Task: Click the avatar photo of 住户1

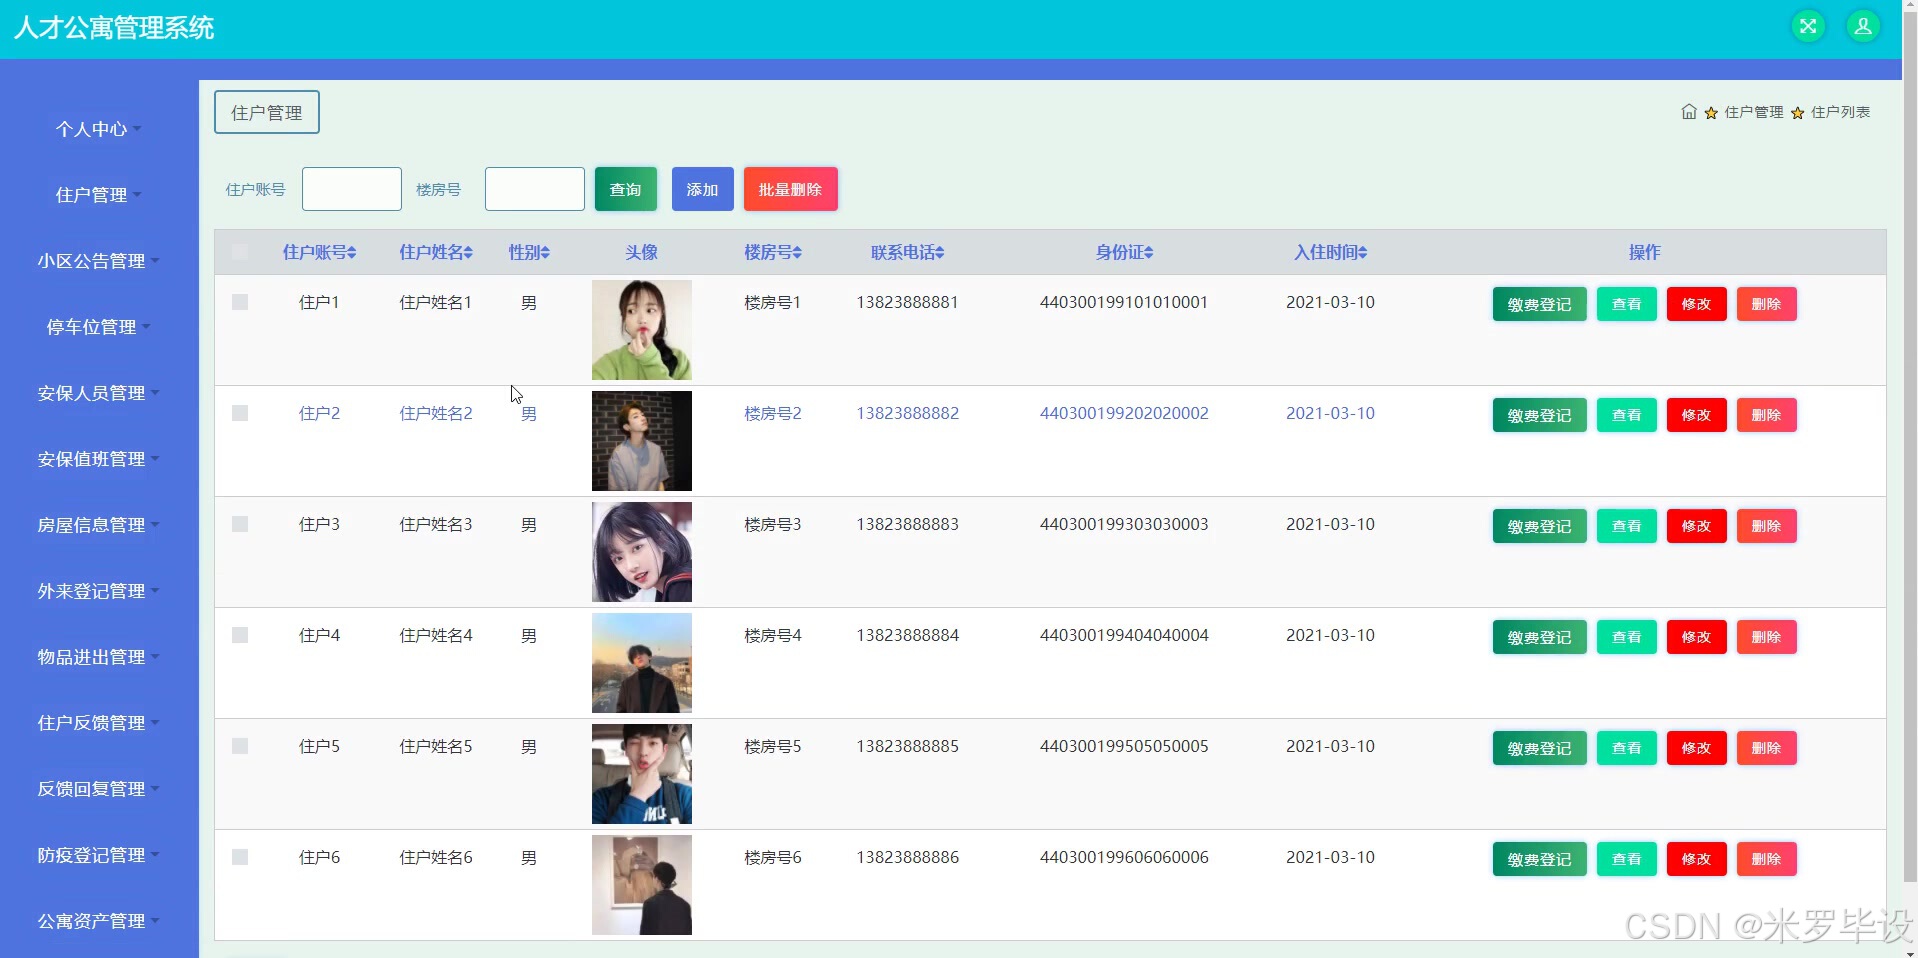Action: tap(642, 330)
